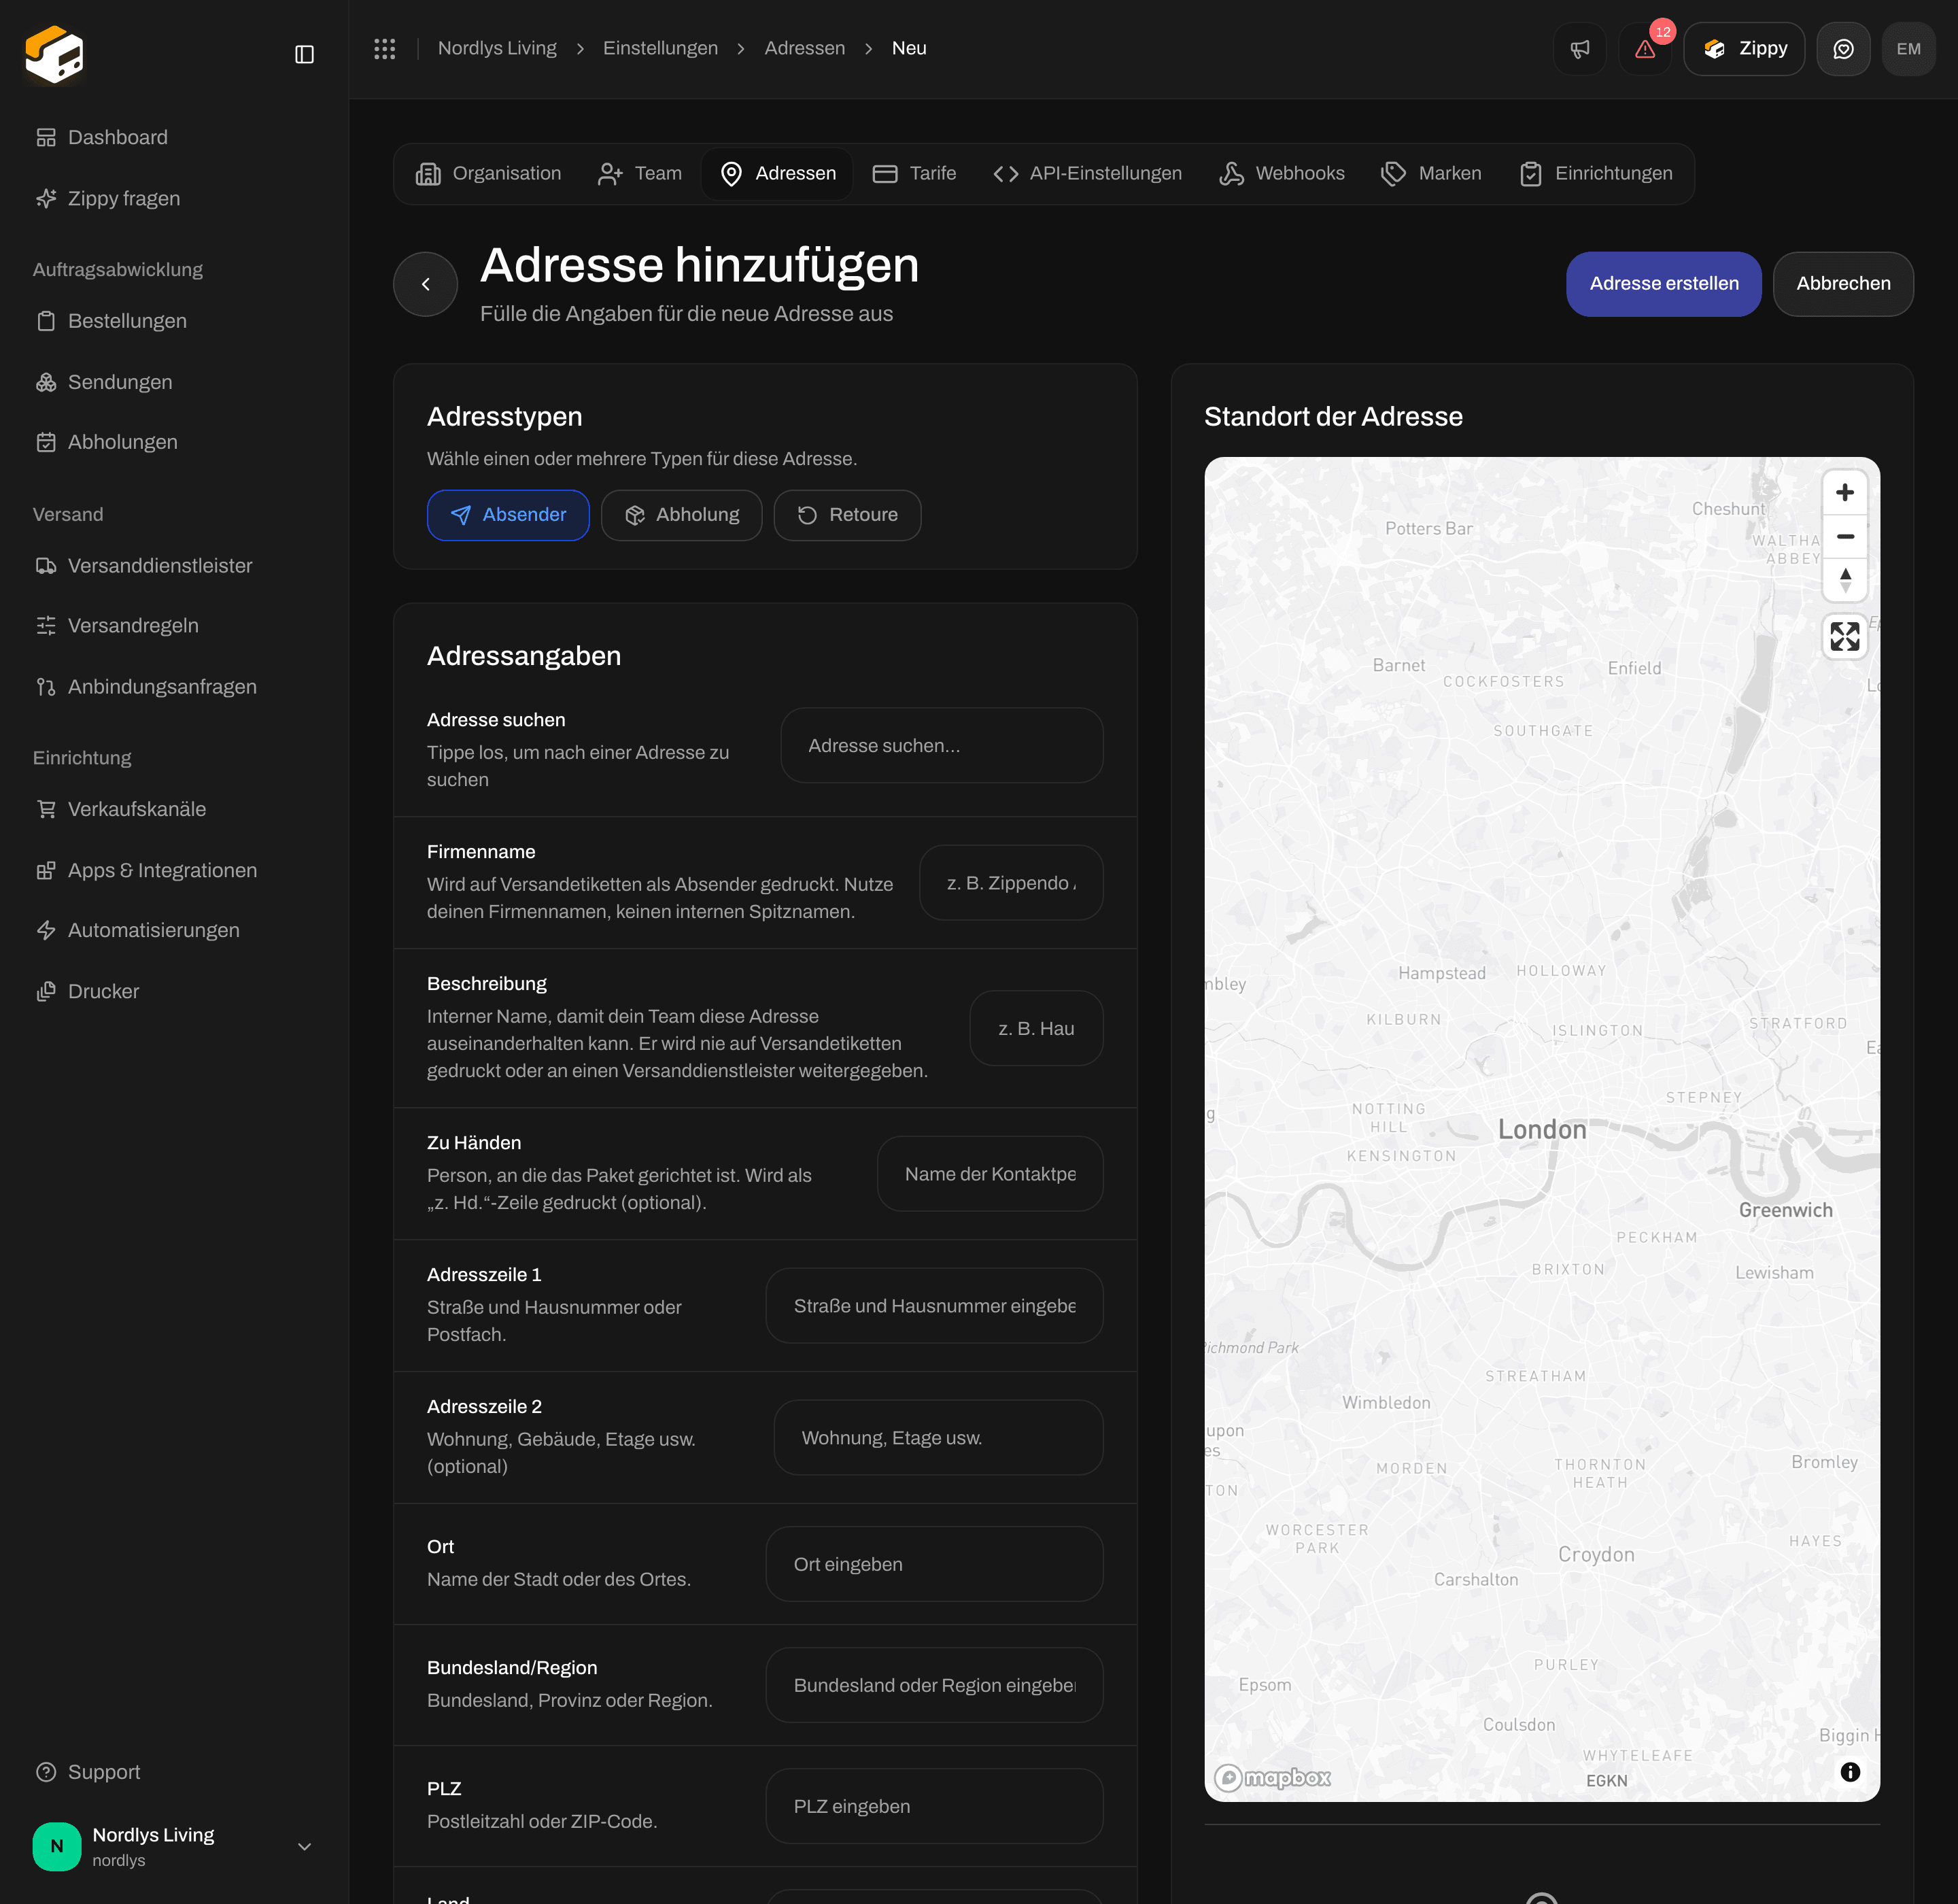Image resolution: width=1958 pixels, height=1904 pixels.
Task: Open the app grid launcher icon
Action: (x=385, y=48)
